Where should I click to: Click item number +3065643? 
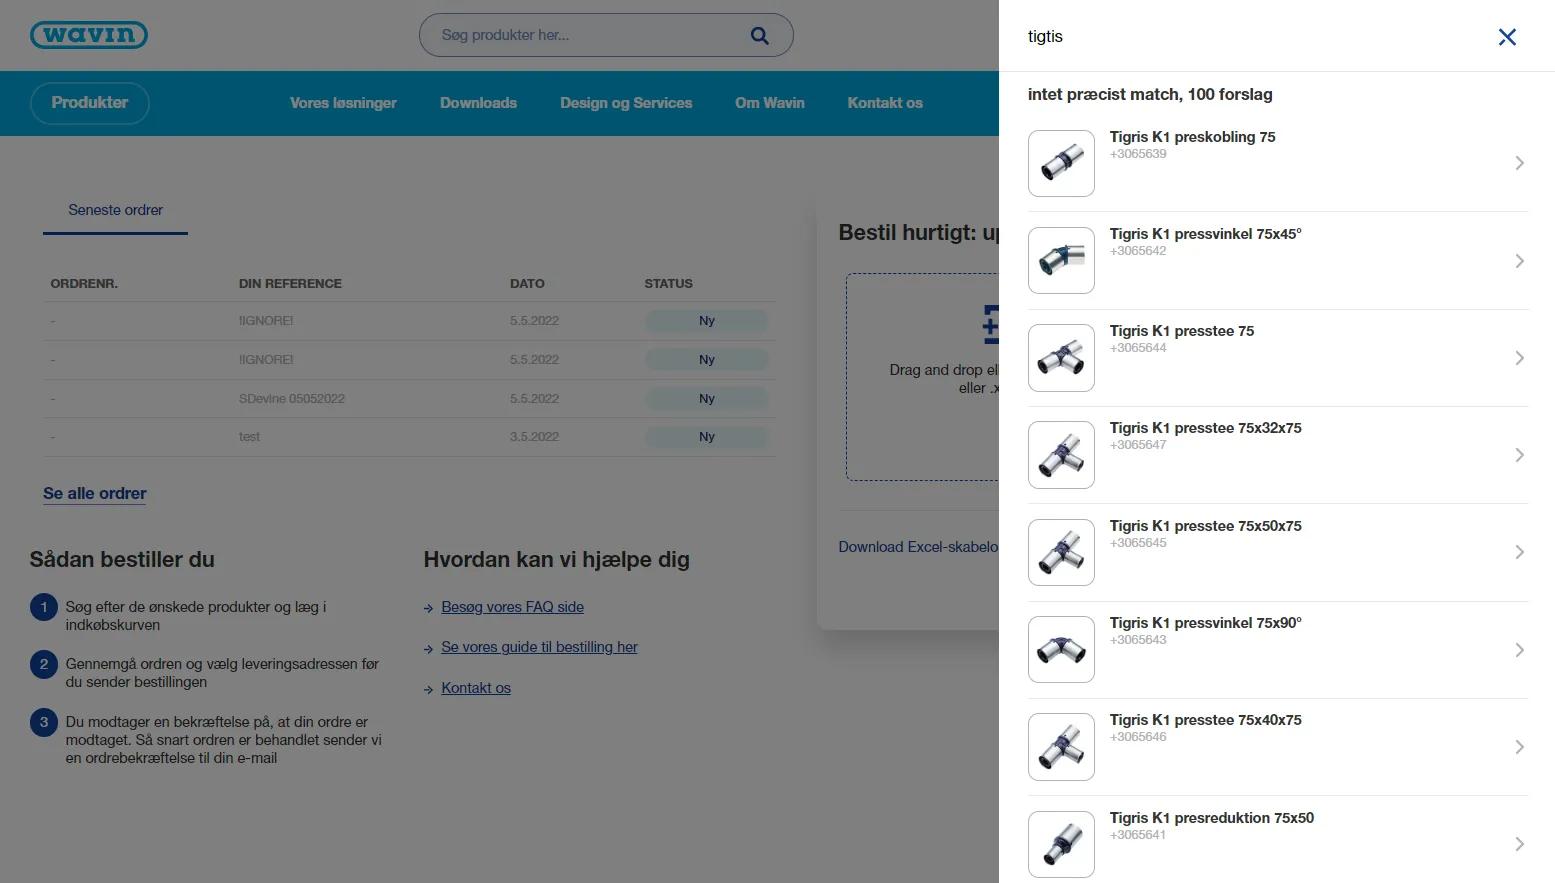point(1138,640)
